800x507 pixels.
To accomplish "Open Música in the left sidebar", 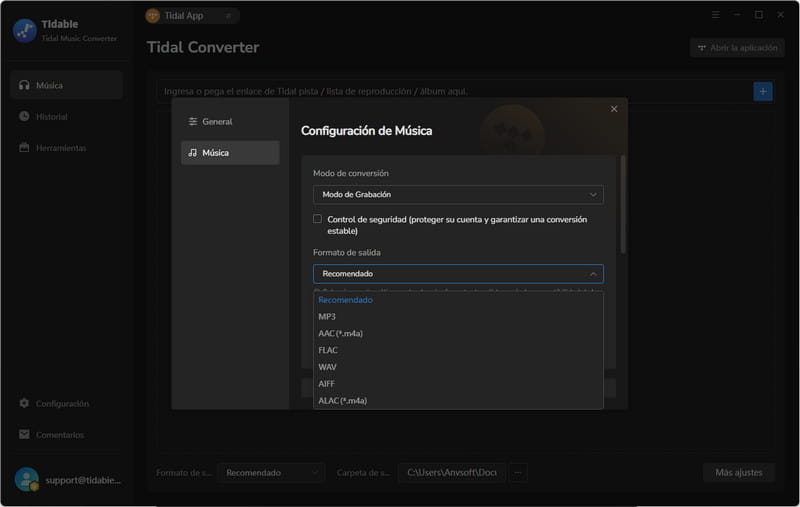I will [x=66, y=85].
